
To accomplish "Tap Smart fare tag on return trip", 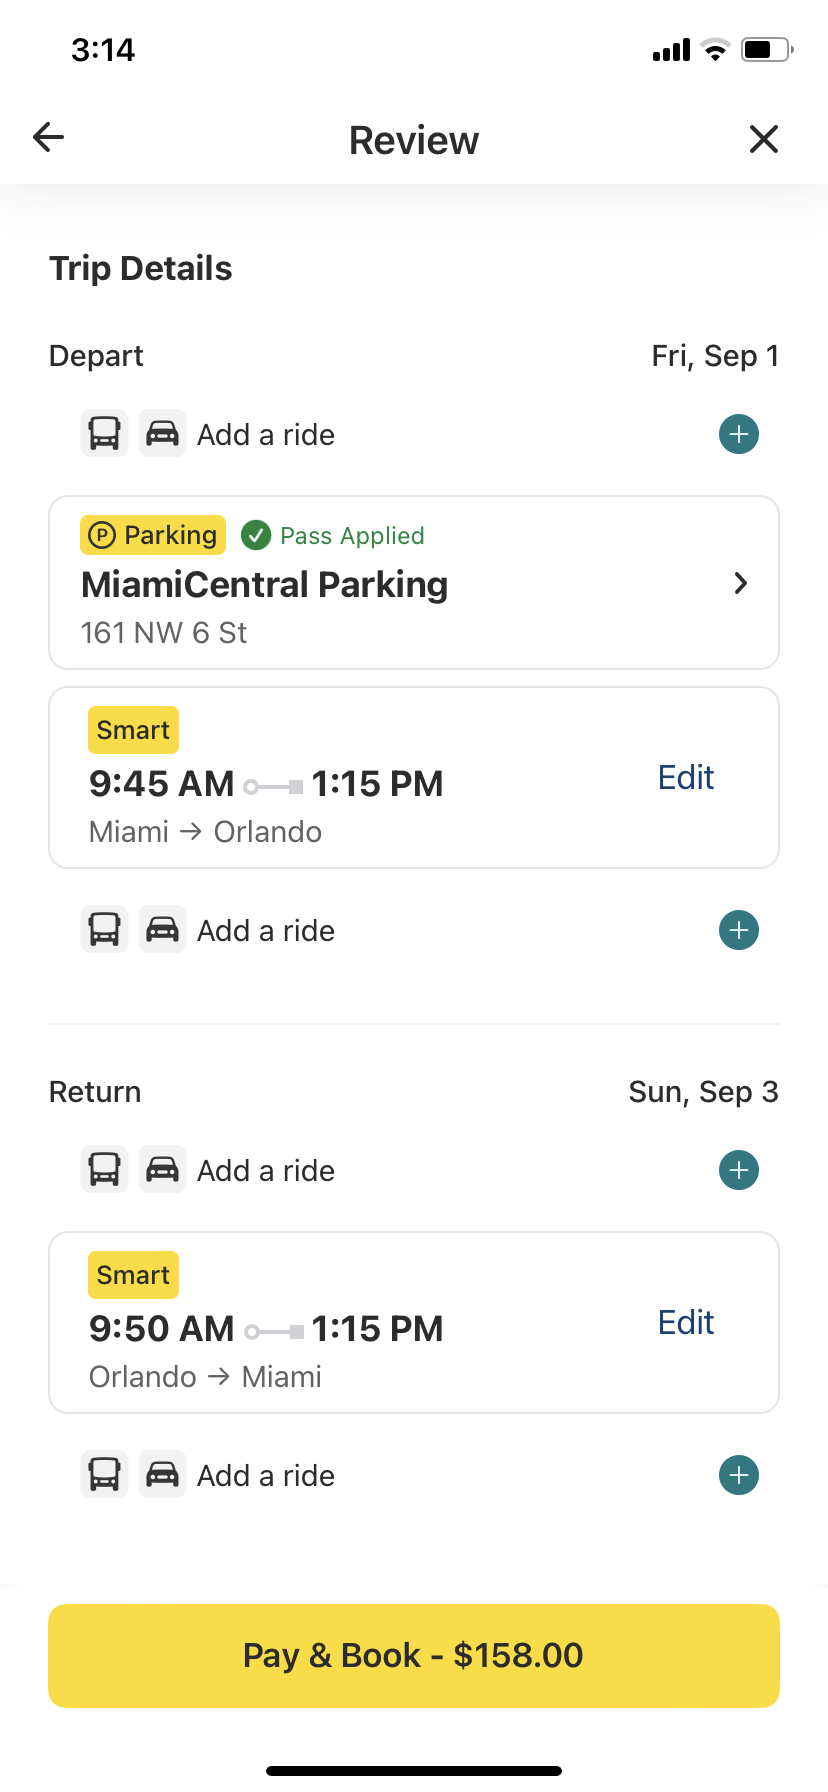I will coord(133,1275).
